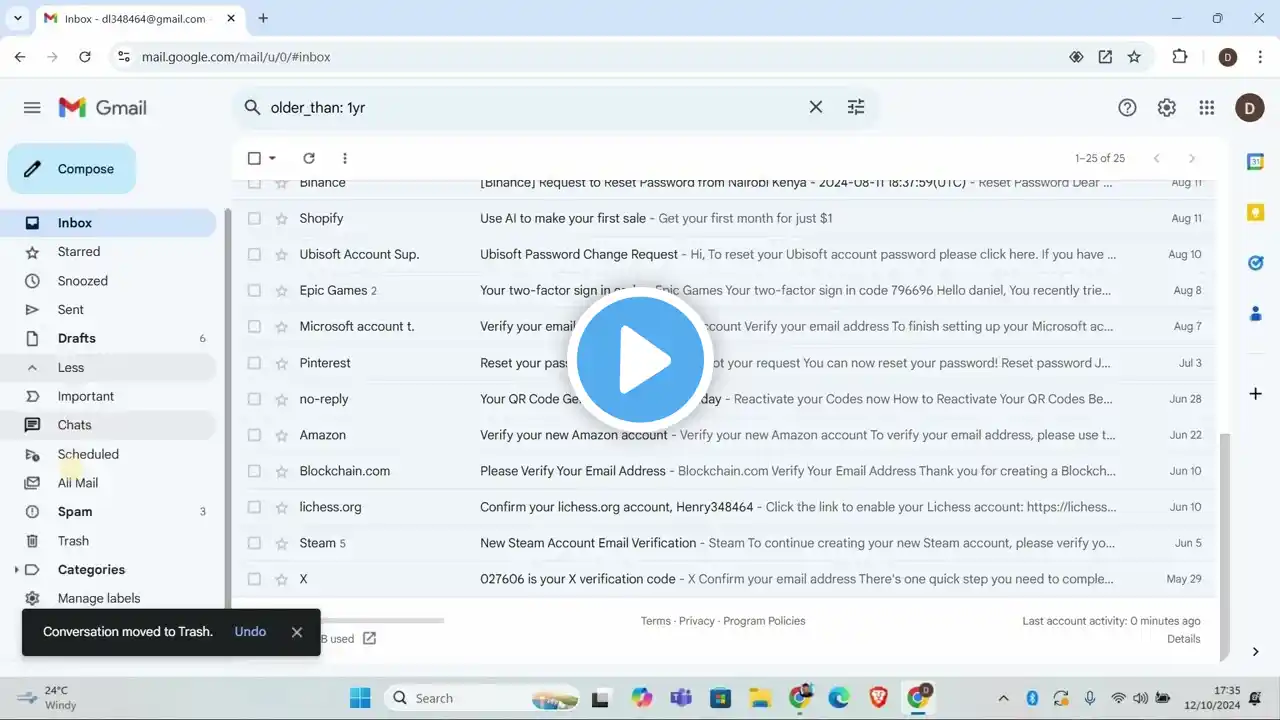Viewport: 1280px width, 720px height.
Task: Click the Older page arrow
Action: point(1191,158)
